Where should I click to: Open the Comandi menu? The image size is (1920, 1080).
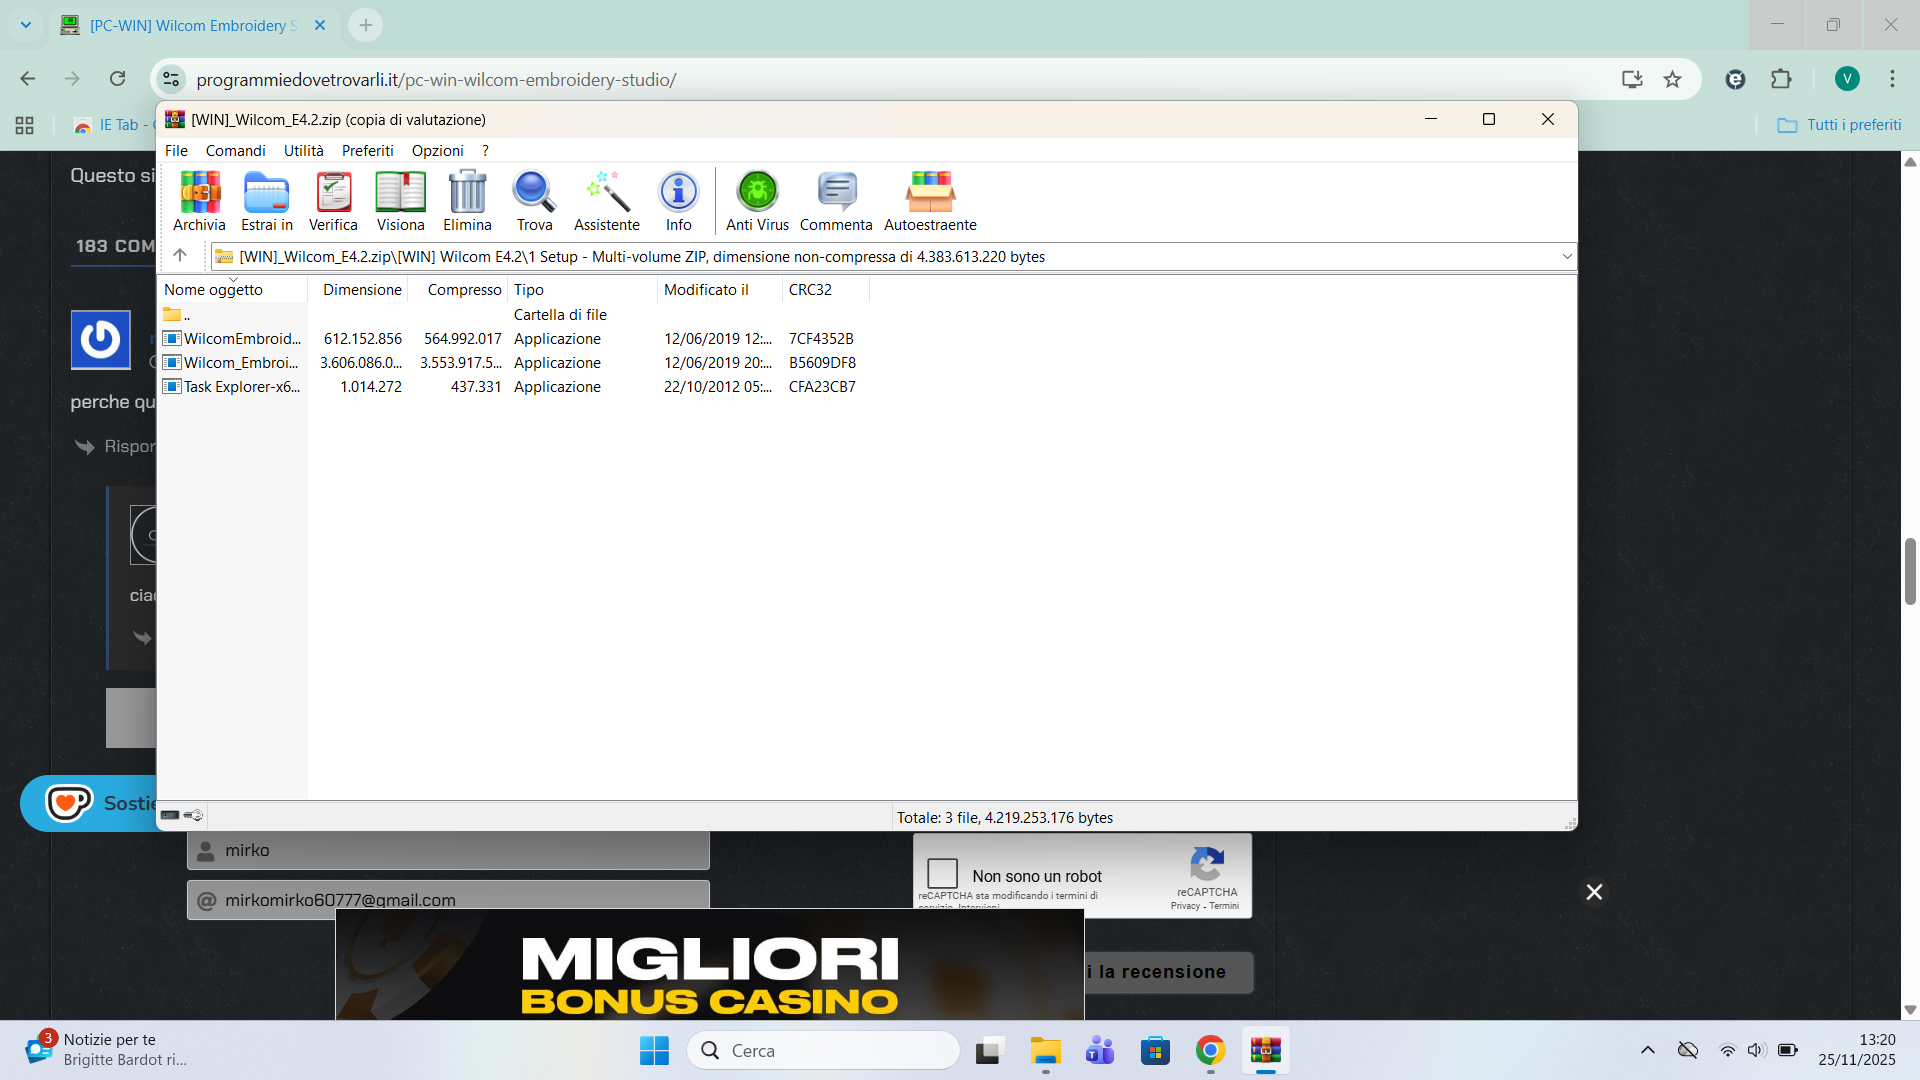tap(235, 150)
